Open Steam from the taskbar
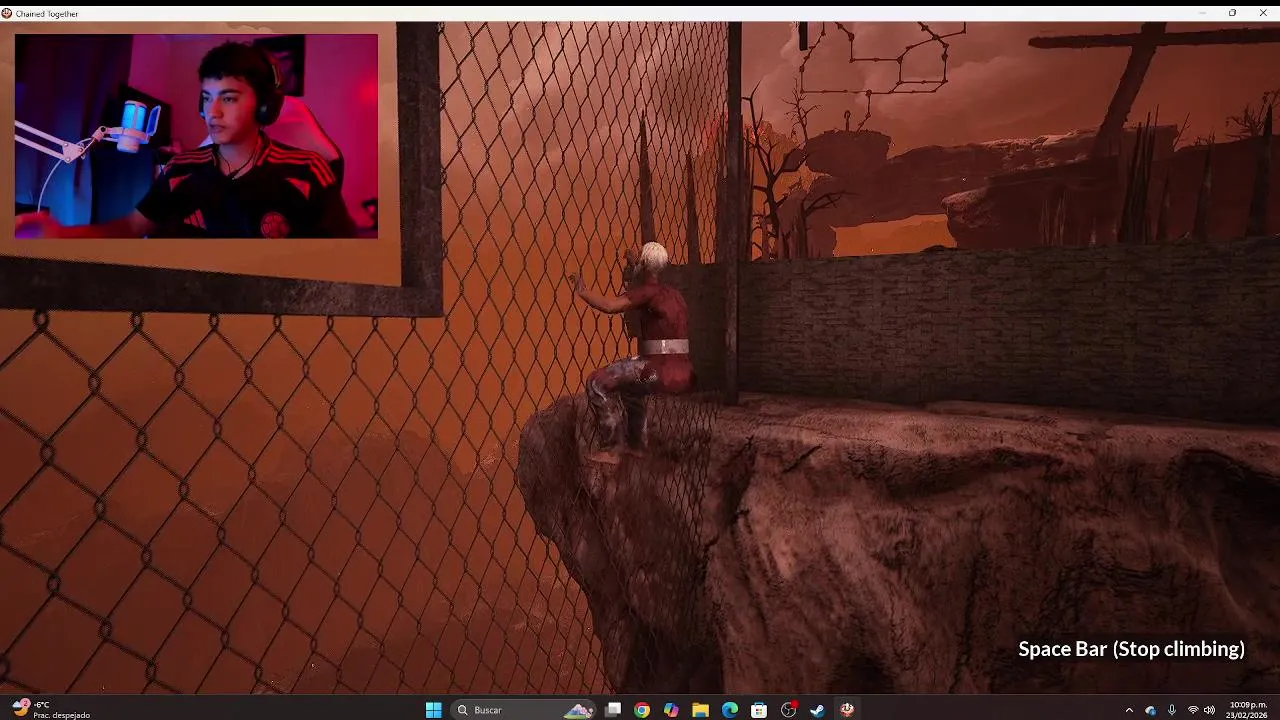 coord(817,710)
